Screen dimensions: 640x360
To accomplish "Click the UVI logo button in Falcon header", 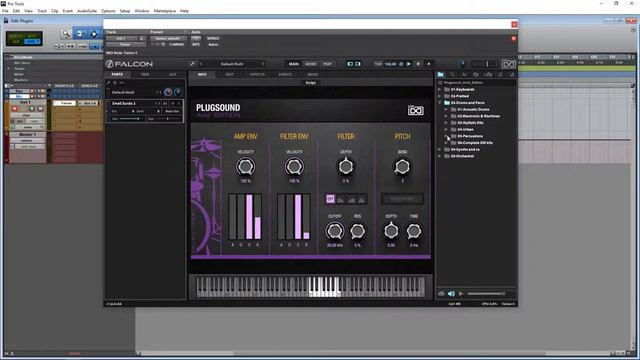I will click(508, 64).
